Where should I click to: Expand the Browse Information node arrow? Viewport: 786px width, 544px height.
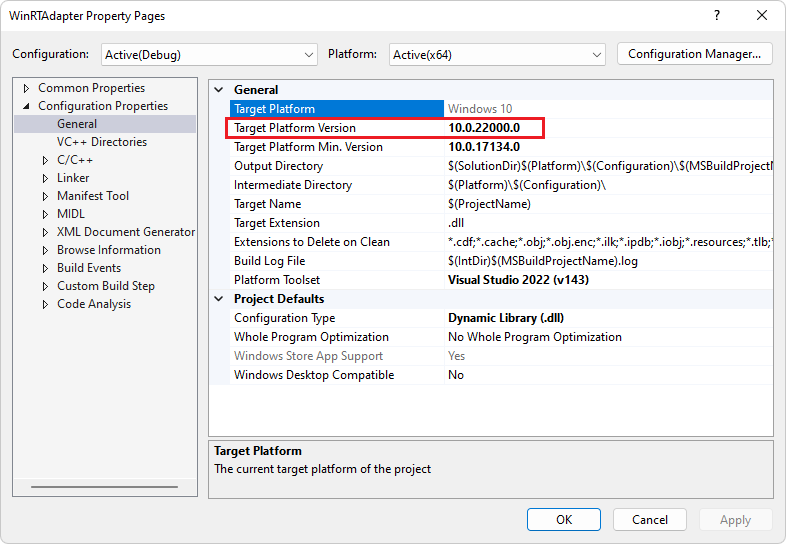[x=45, y=250]
